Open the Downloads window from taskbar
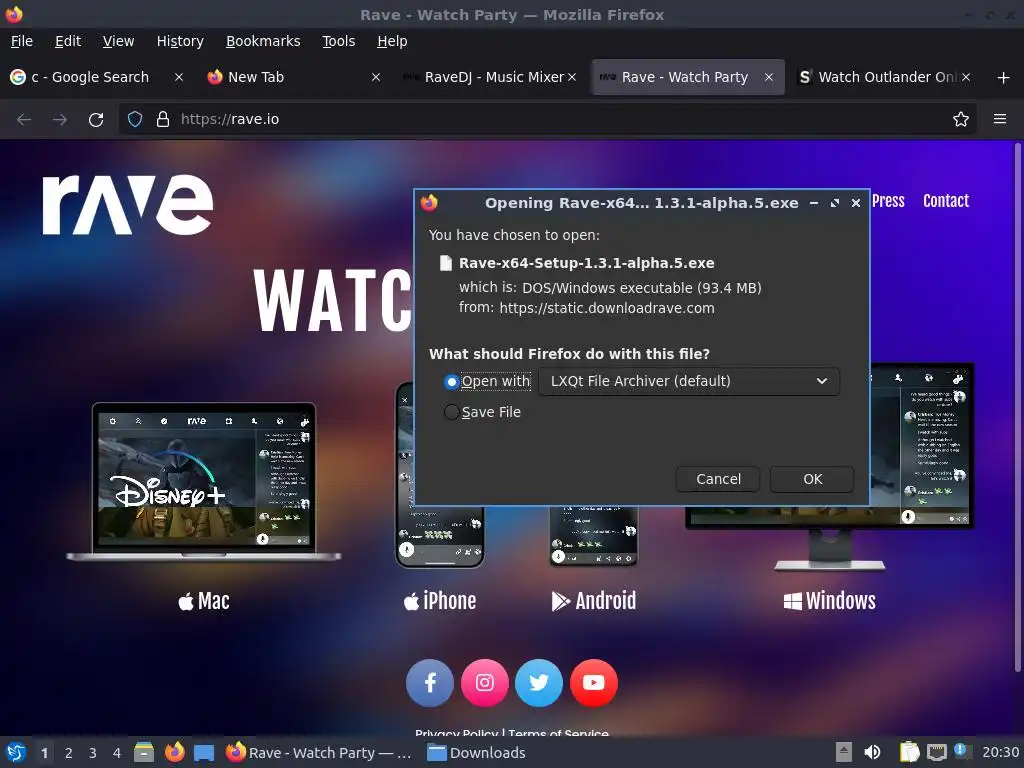The width and height of the screenshot is (1024, 768). (476, 753)
